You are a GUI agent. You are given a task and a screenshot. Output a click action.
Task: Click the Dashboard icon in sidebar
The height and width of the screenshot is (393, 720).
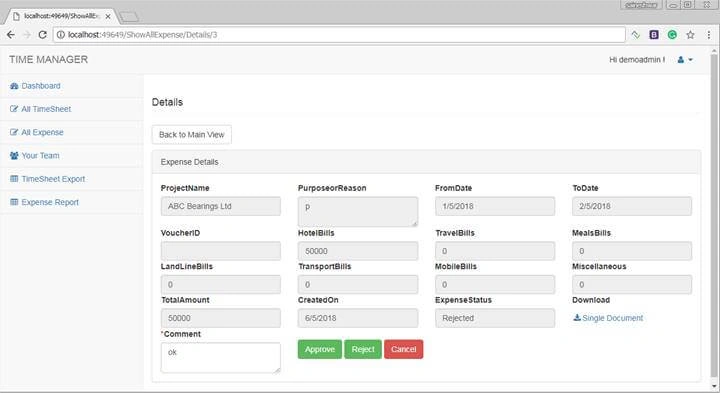coord(14,86)
